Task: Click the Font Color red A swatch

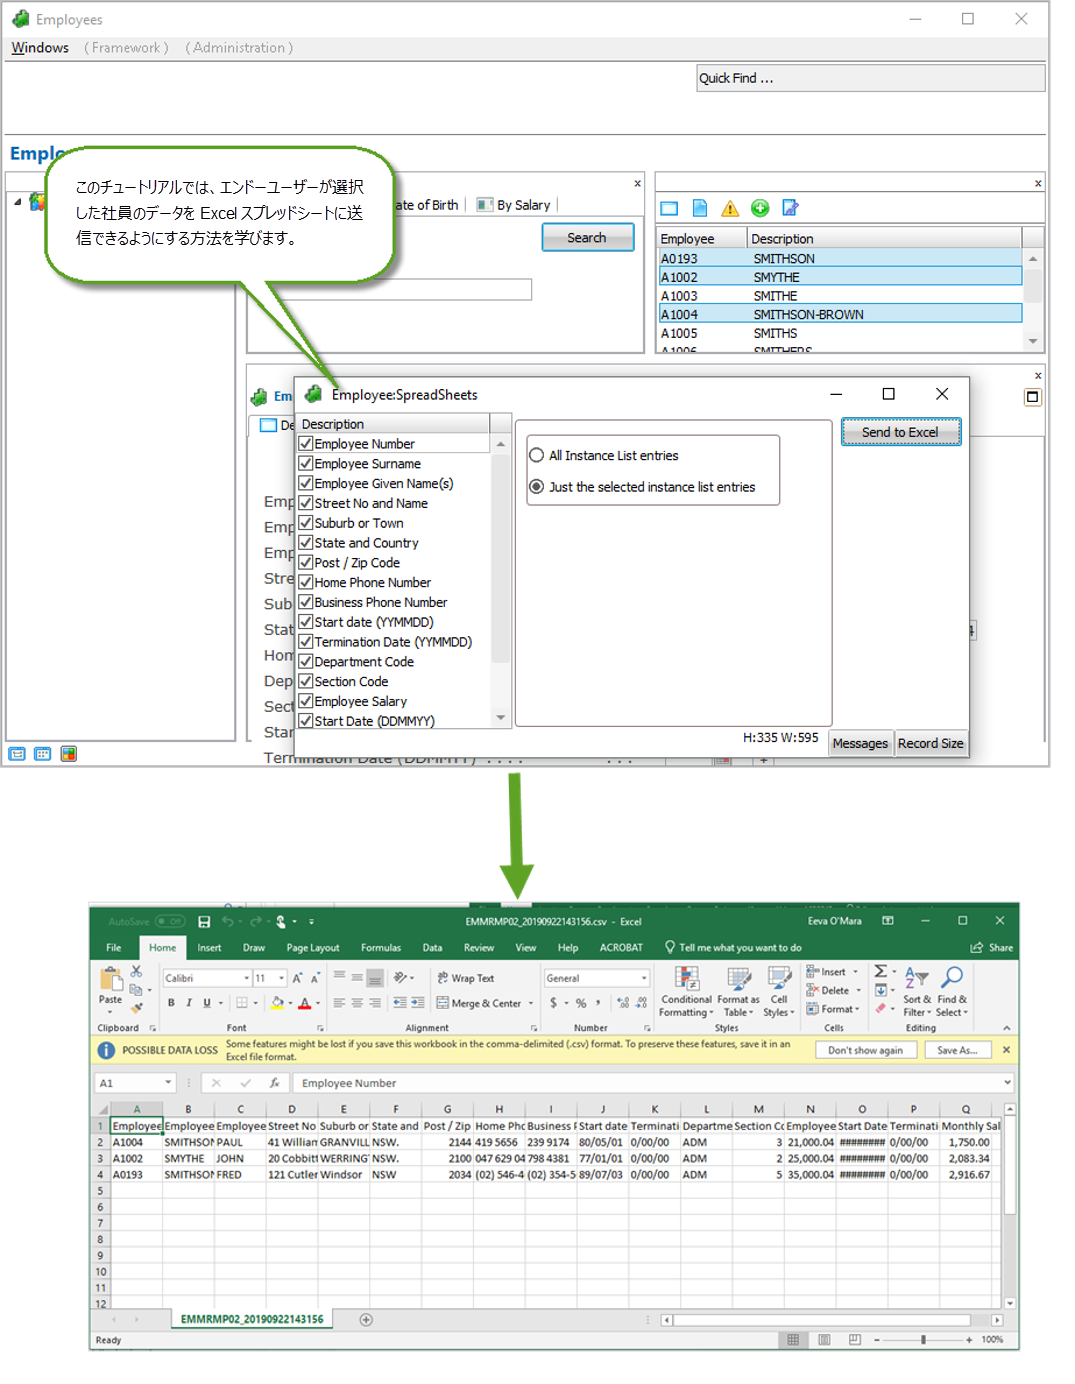Action: (x=305, y=1003)
